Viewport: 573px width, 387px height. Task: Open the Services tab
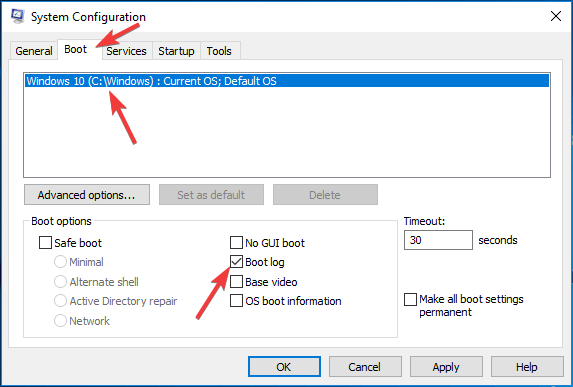126,51
